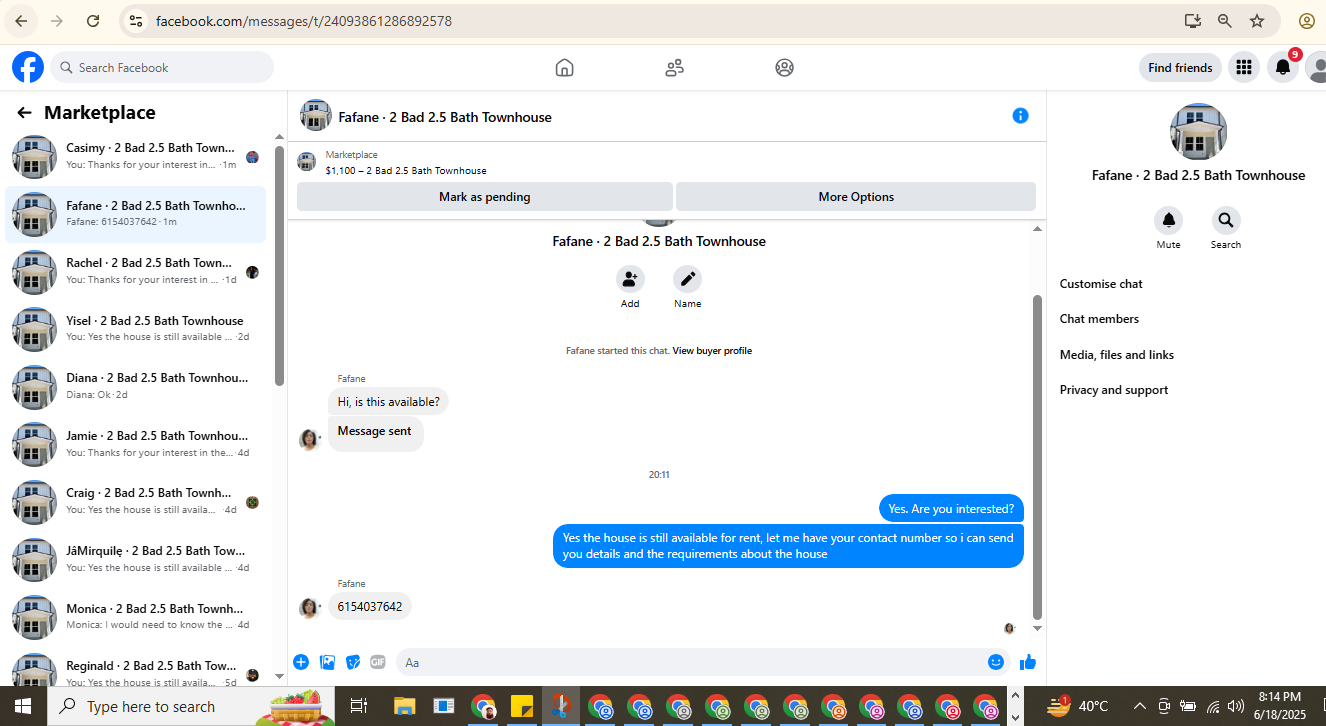Viewport: 1326px width, 726px height.
Task: Mute the conversation using the bell icon
Action: click(1168, 220)
